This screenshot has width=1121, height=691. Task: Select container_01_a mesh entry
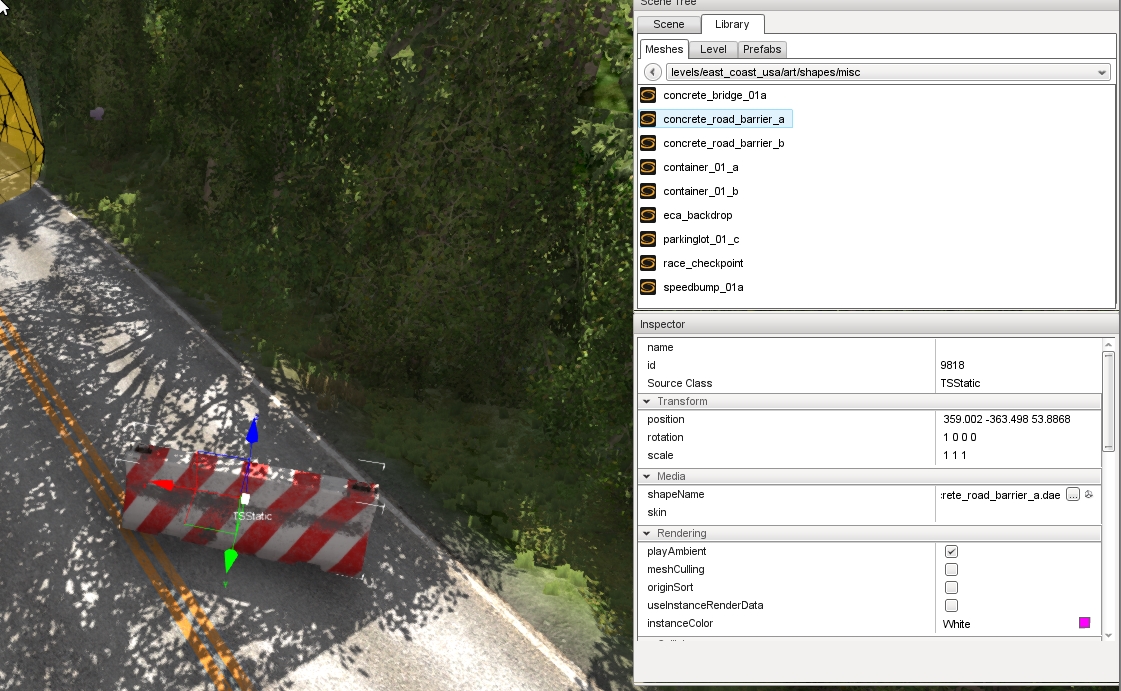pos(701,167)
